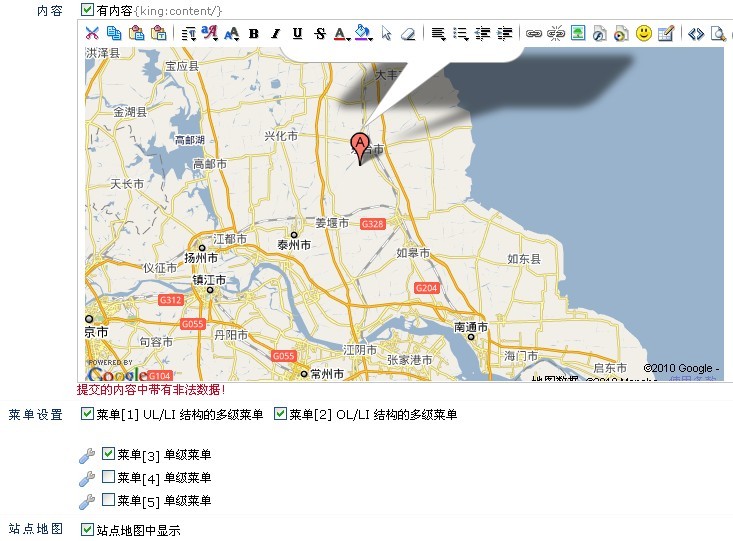733x541 pixels.
Task: Click the smiley emoticon icon
Action: 644,33
